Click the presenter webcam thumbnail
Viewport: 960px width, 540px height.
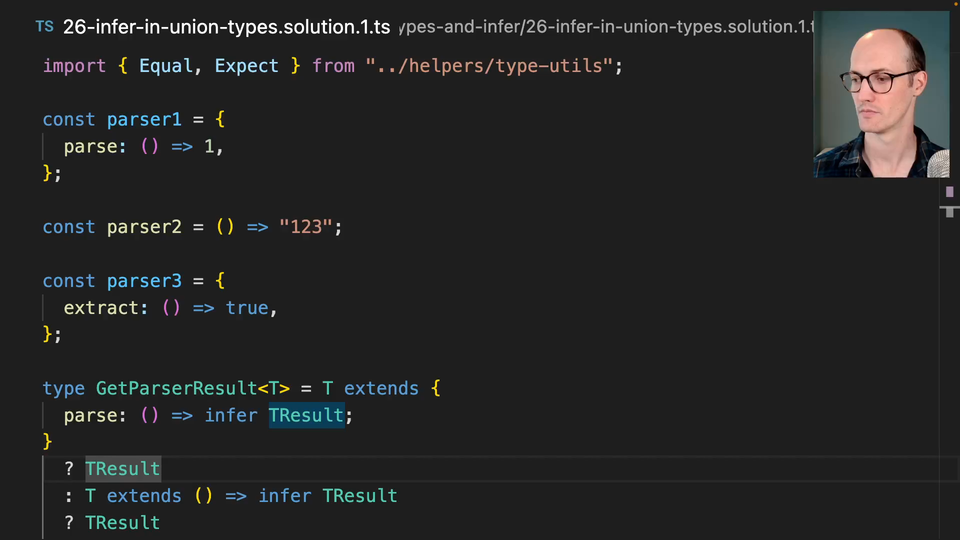[x=880, y=95]
